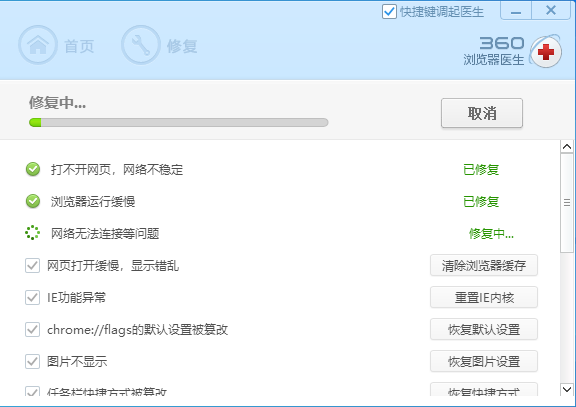Toggle checkbox for 网页打开缓慢，显示错乱
The width and height of the screenshot is (576, 407).
point(32,265)
